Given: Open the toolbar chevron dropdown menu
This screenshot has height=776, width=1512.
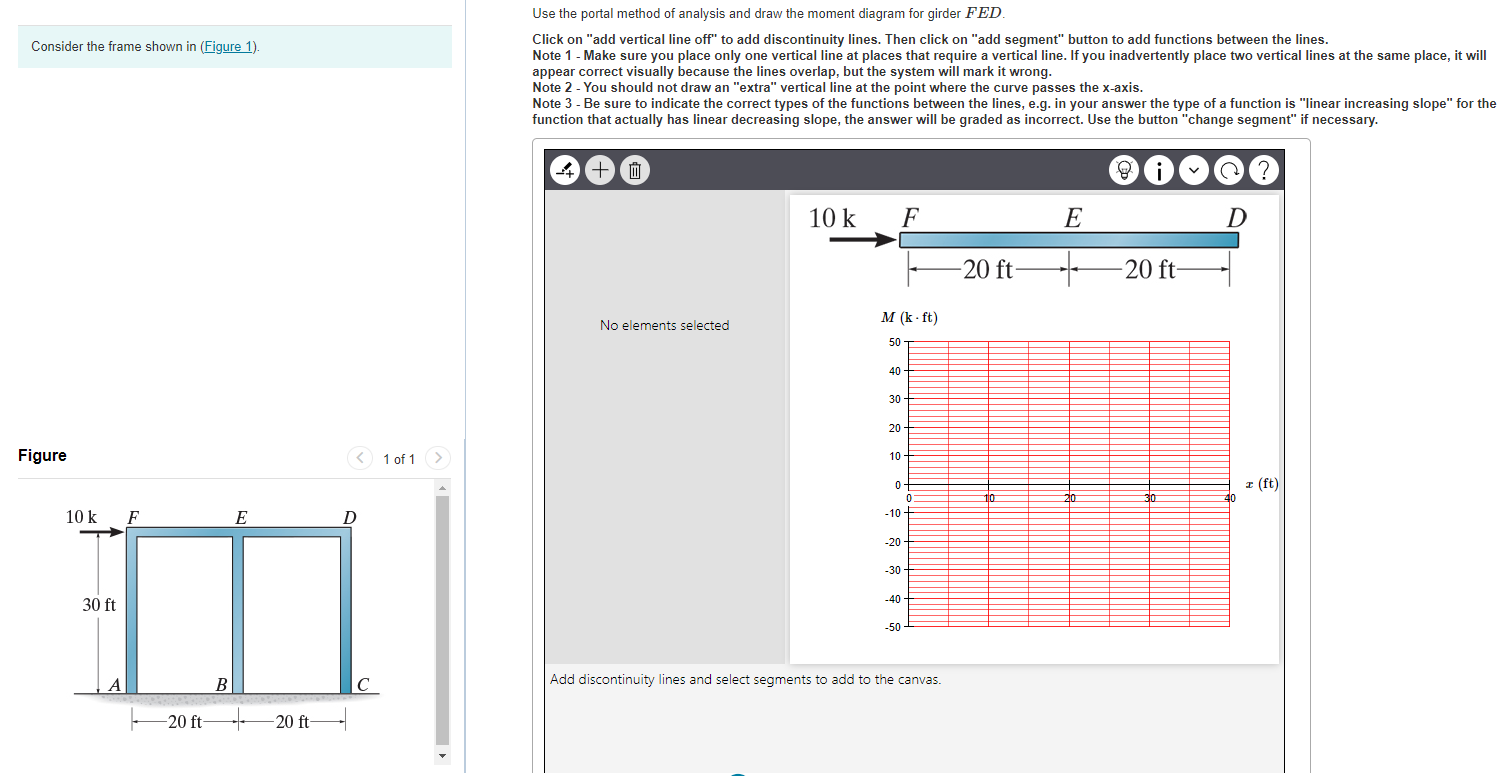Looking at the screenshot, I should pos(1193,170).
